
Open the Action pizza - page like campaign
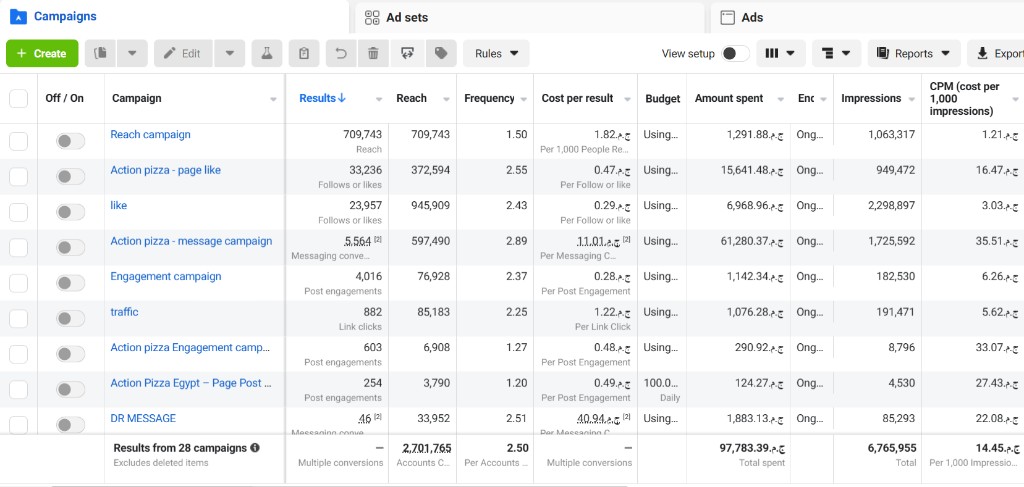(165, 170)
